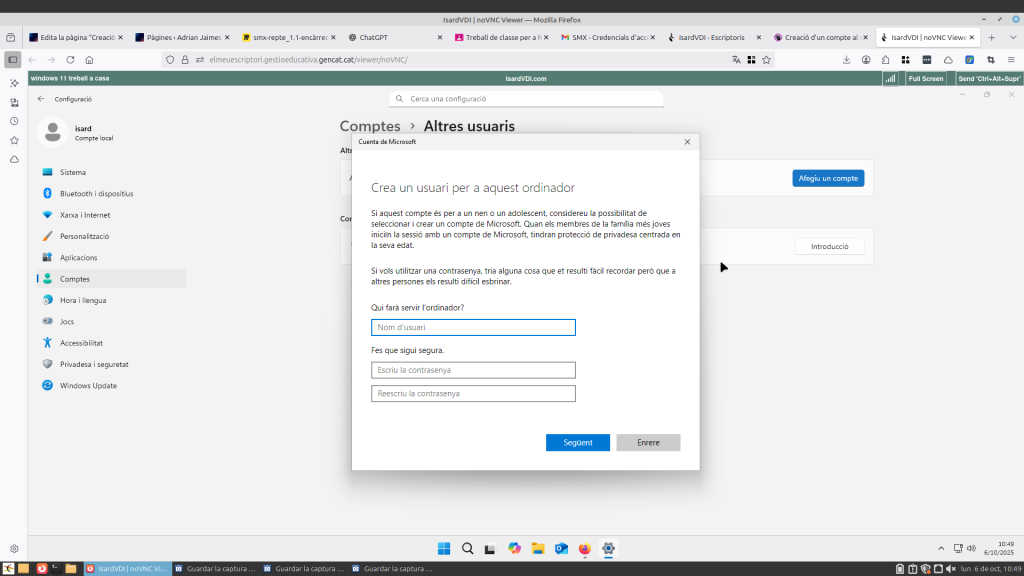Click the Enrere button in dialog
The width and height of the screenshot is (1024, 576).
pyautogui.click(x=648, y=442)
